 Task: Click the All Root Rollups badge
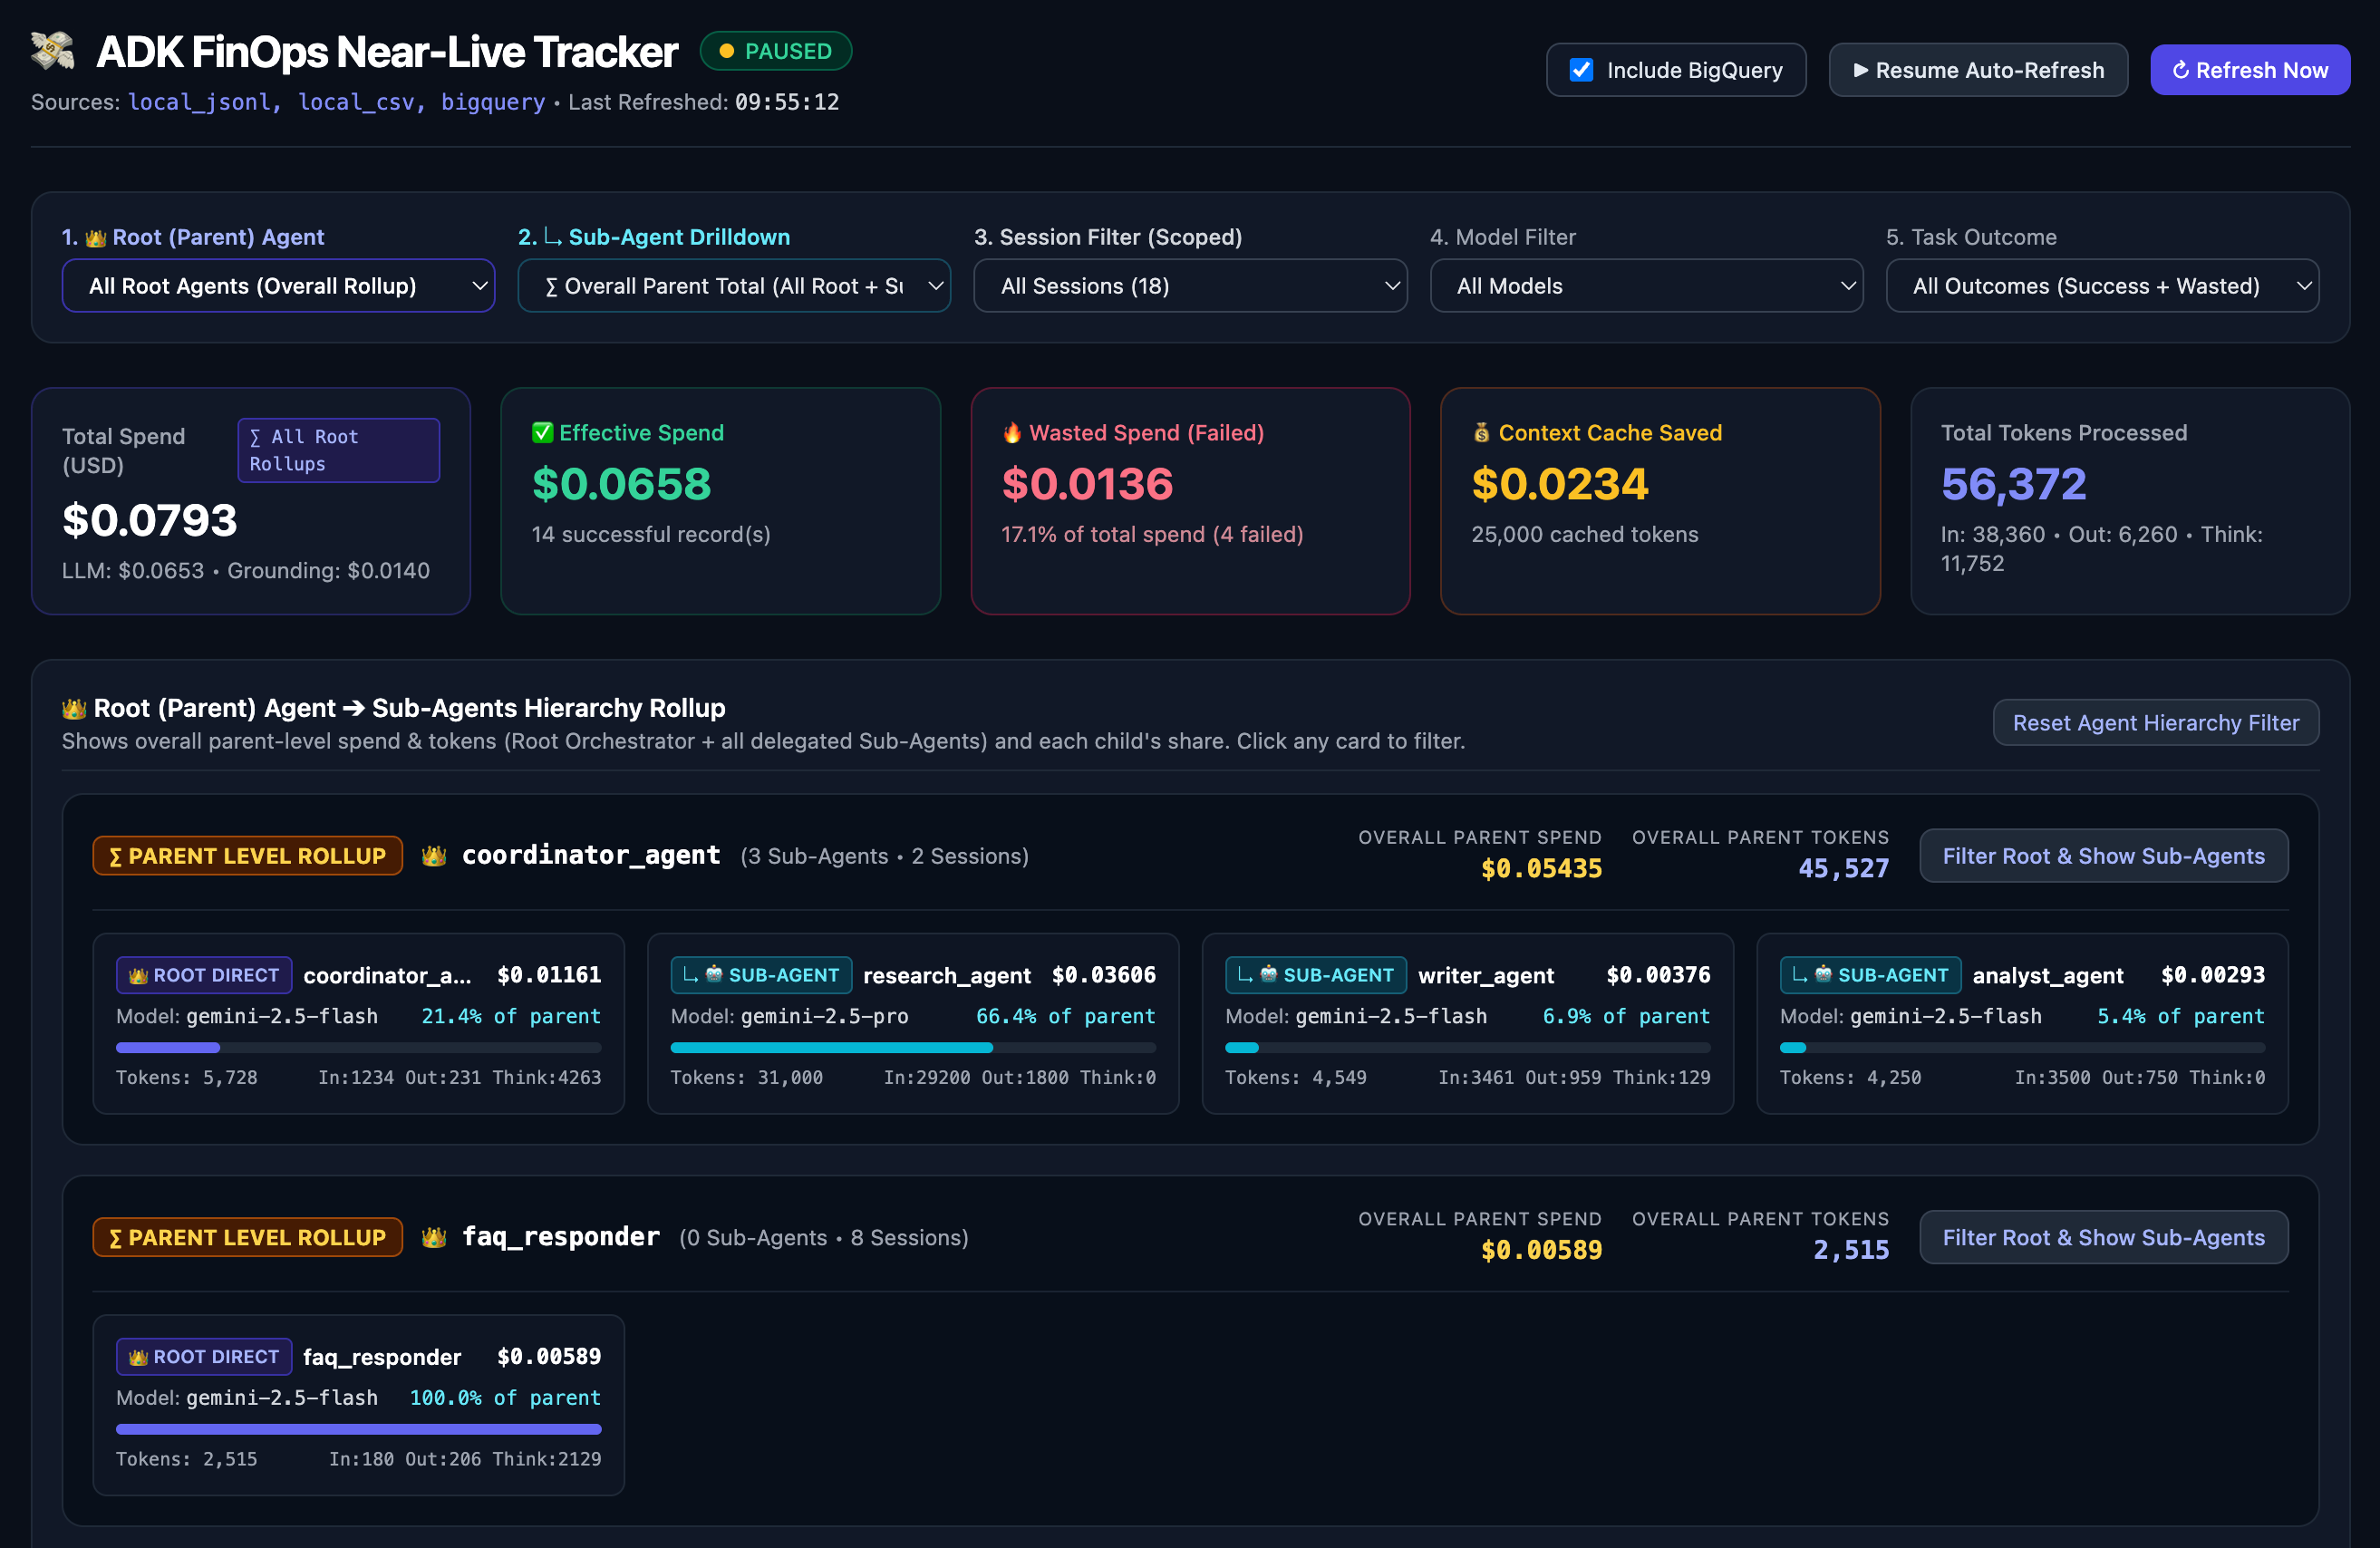click(338, 450)
